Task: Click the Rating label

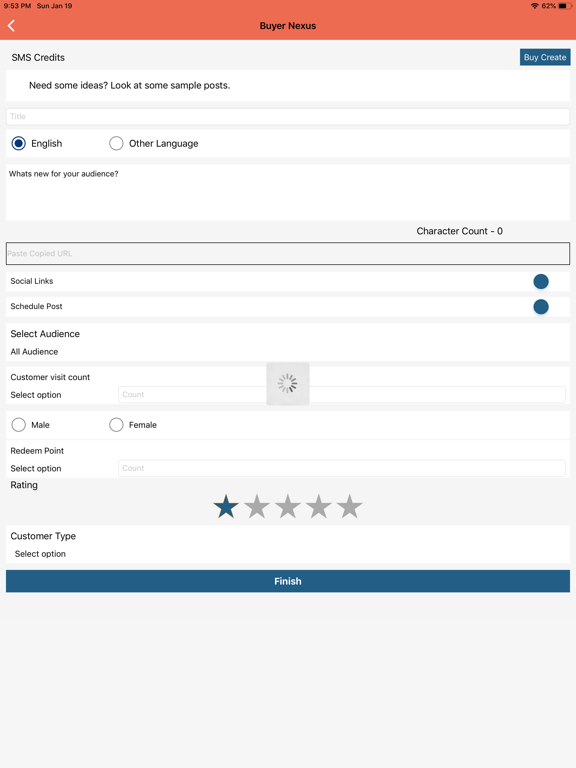Action: click(24, 485)
